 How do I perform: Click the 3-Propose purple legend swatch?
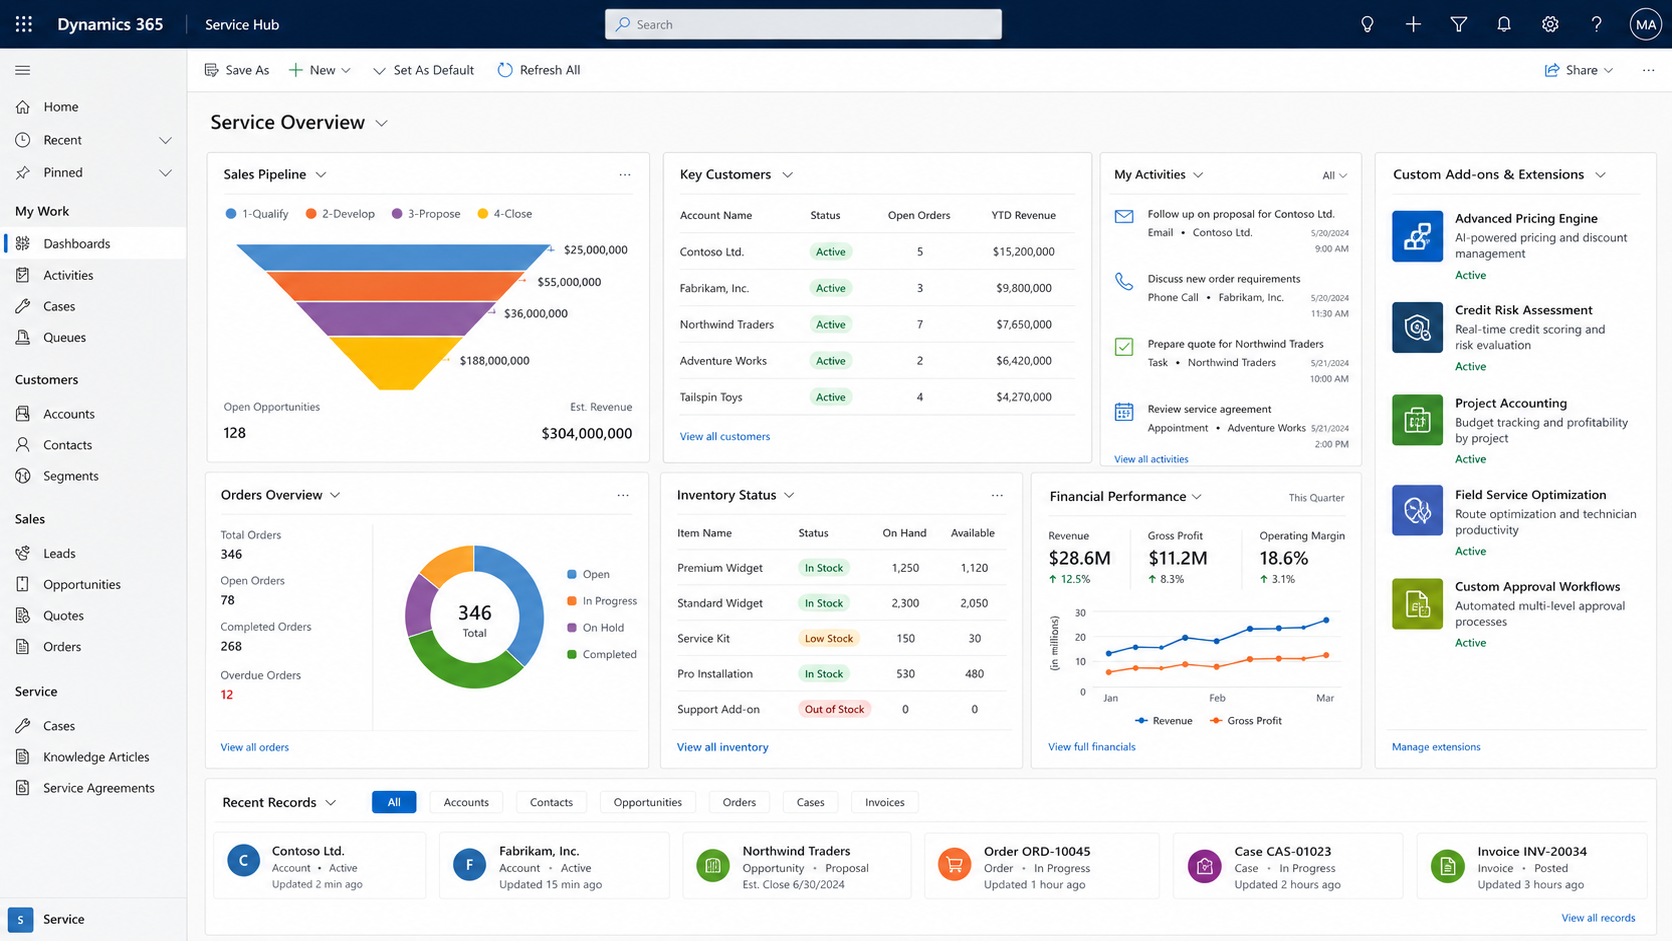point(397,214)
